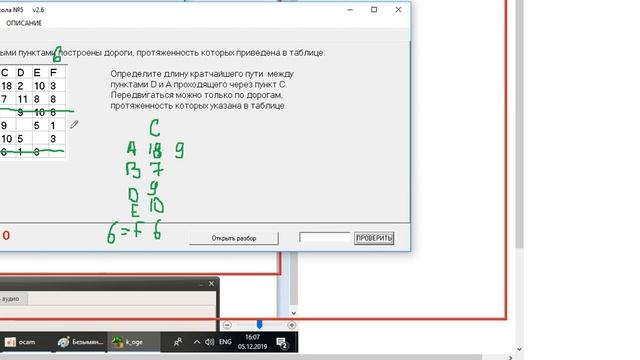Close the oCam recorder window
640x360 pixels.
click(x=211, y=283)
